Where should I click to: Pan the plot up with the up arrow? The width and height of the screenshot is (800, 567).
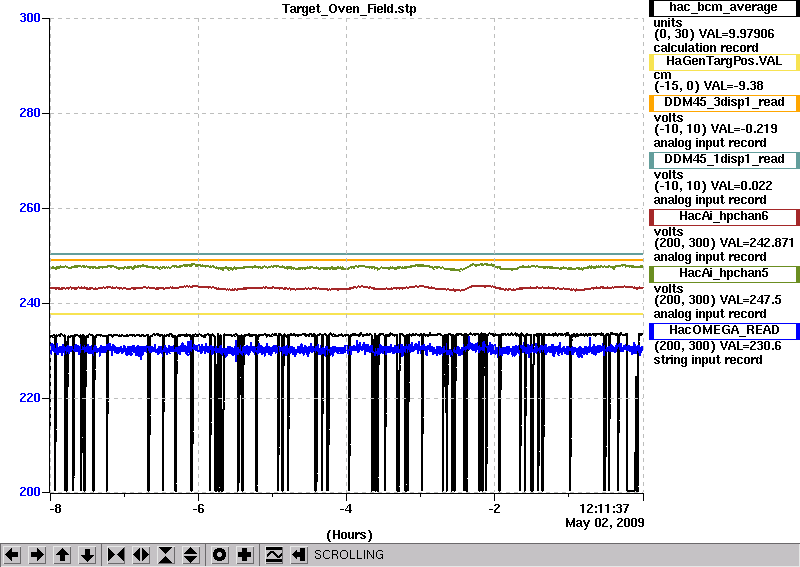click(62, 555)
